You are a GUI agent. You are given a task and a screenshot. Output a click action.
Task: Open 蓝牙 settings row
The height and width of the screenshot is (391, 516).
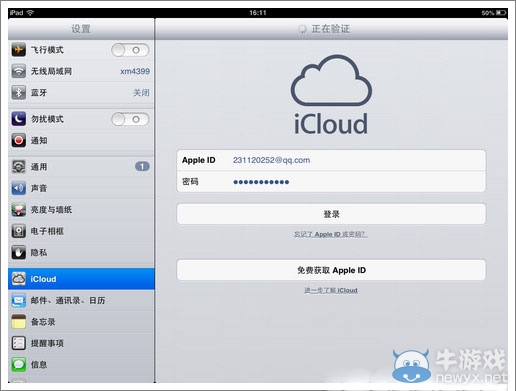point(81,92)
